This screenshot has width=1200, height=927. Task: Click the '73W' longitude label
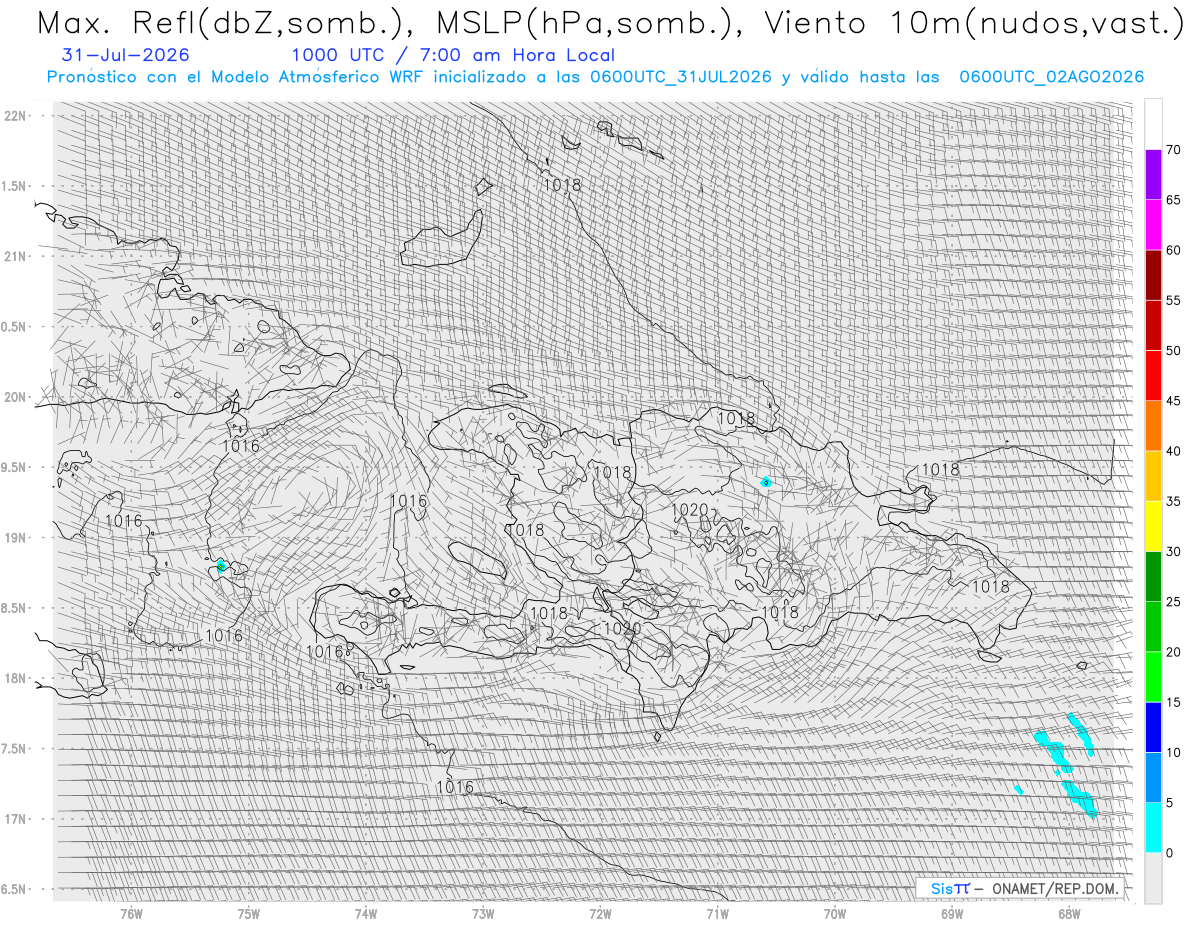(483, 914)
